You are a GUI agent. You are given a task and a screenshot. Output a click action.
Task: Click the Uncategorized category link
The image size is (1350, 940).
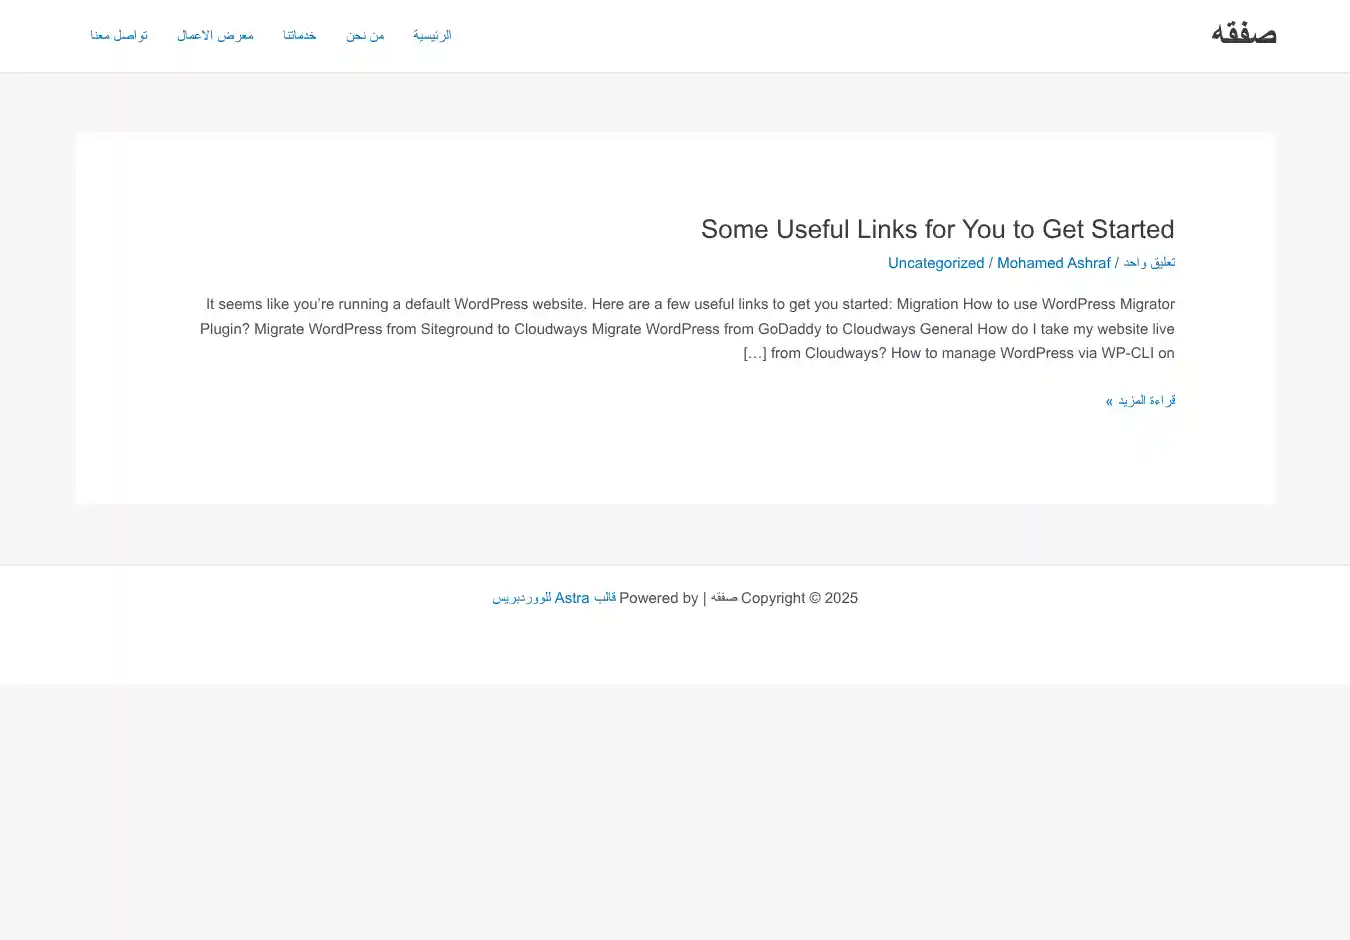click(x=936, y=263)
